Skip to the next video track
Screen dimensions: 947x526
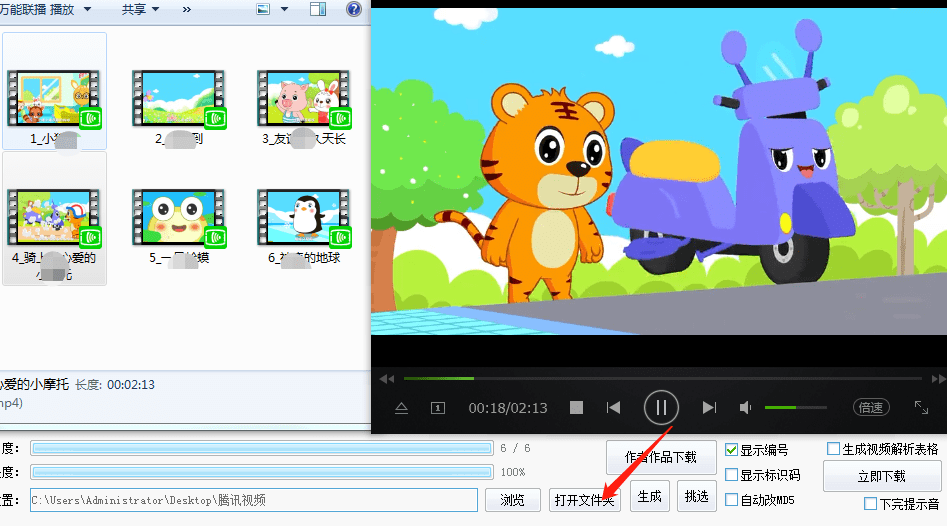tap(709, 408)
